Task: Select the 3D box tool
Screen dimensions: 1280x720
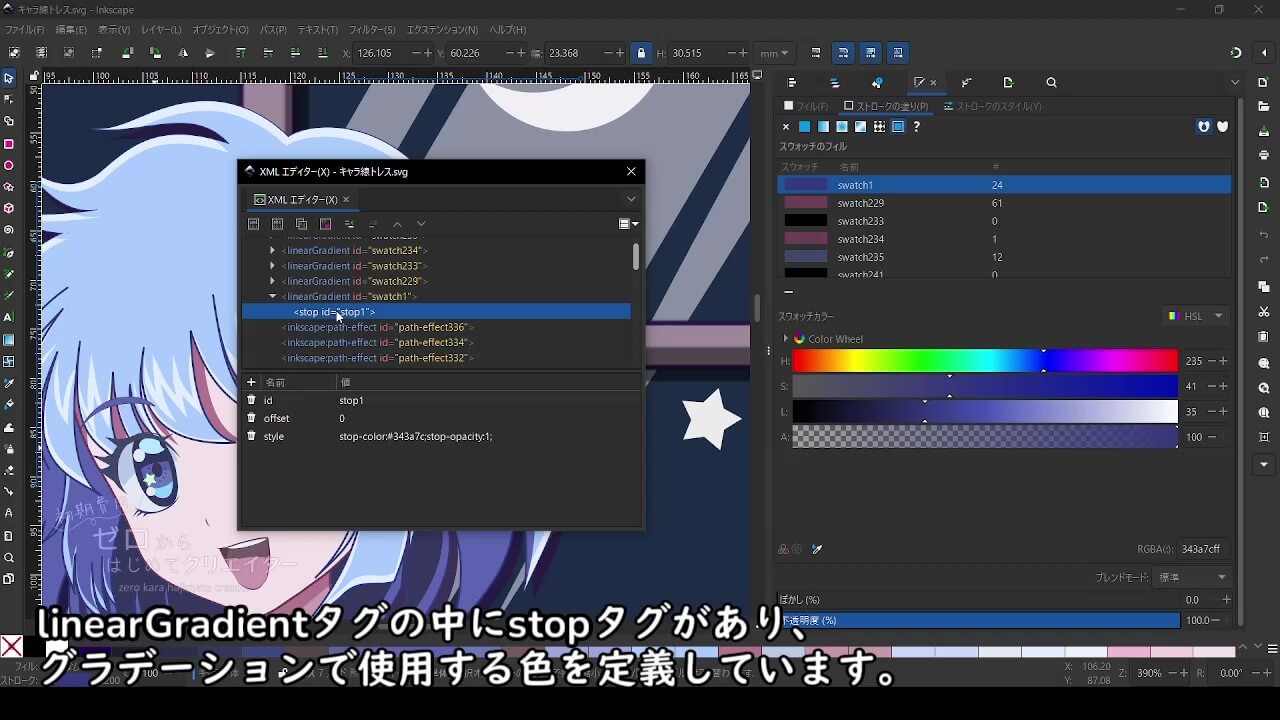Action: [x=9, y=209]
